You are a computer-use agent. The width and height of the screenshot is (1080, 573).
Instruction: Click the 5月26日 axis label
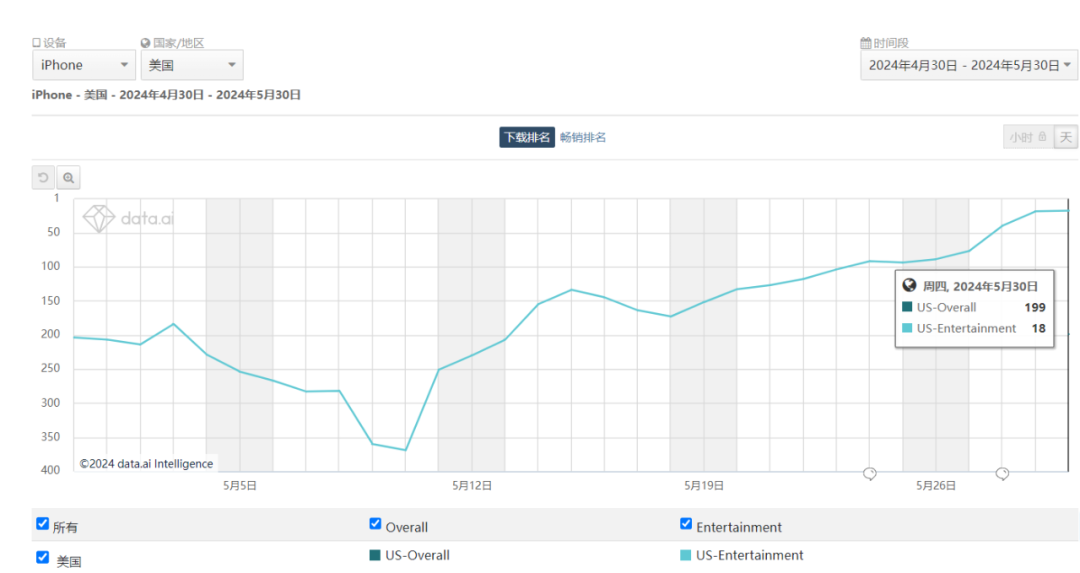pyautogui.click(x=936, y=486)
